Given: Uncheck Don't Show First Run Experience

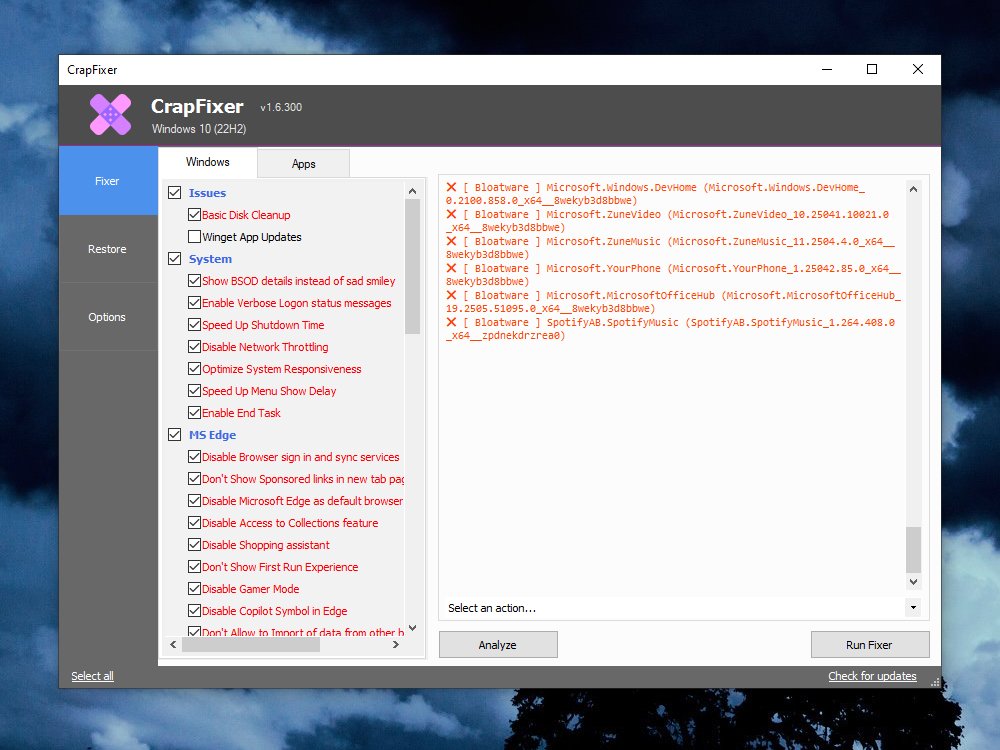Looking at the screenshot, I should [195, 566].
